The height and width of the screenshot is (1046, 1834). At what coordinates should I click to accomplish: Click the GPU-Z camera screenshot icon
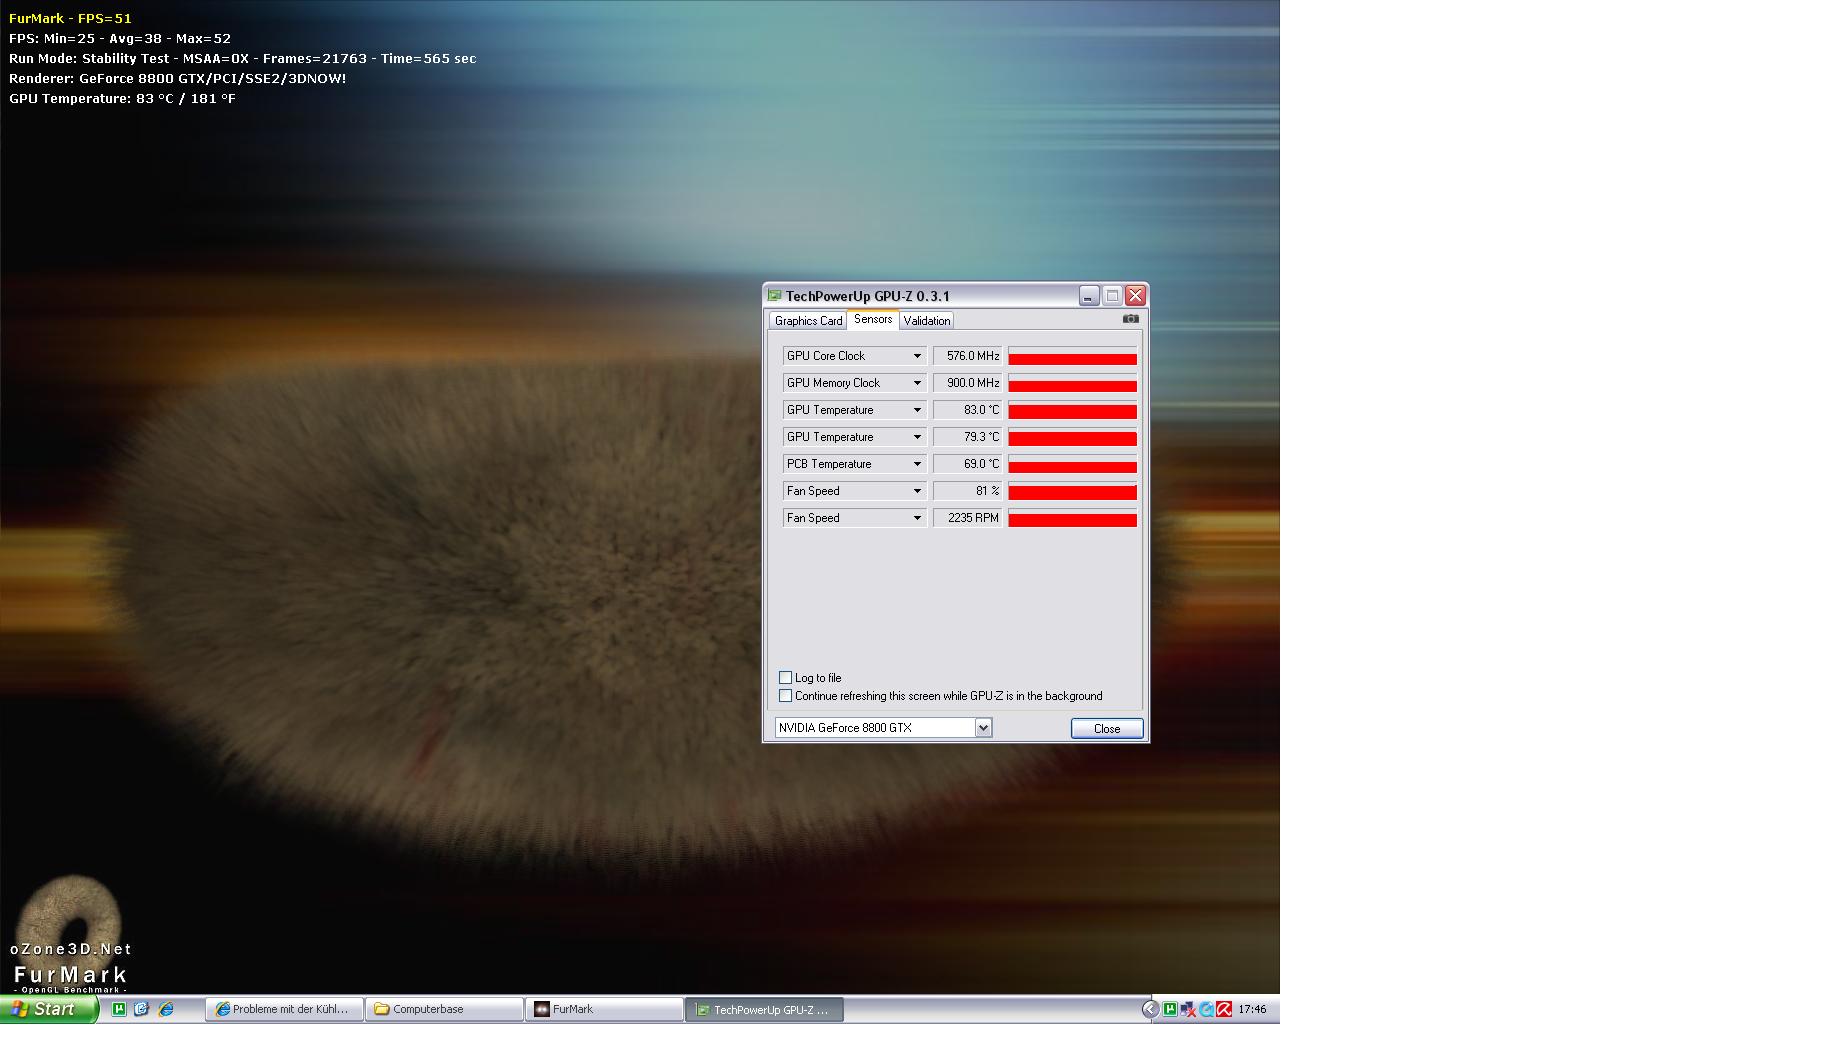pyautogui.click(x=1130, y=319)
